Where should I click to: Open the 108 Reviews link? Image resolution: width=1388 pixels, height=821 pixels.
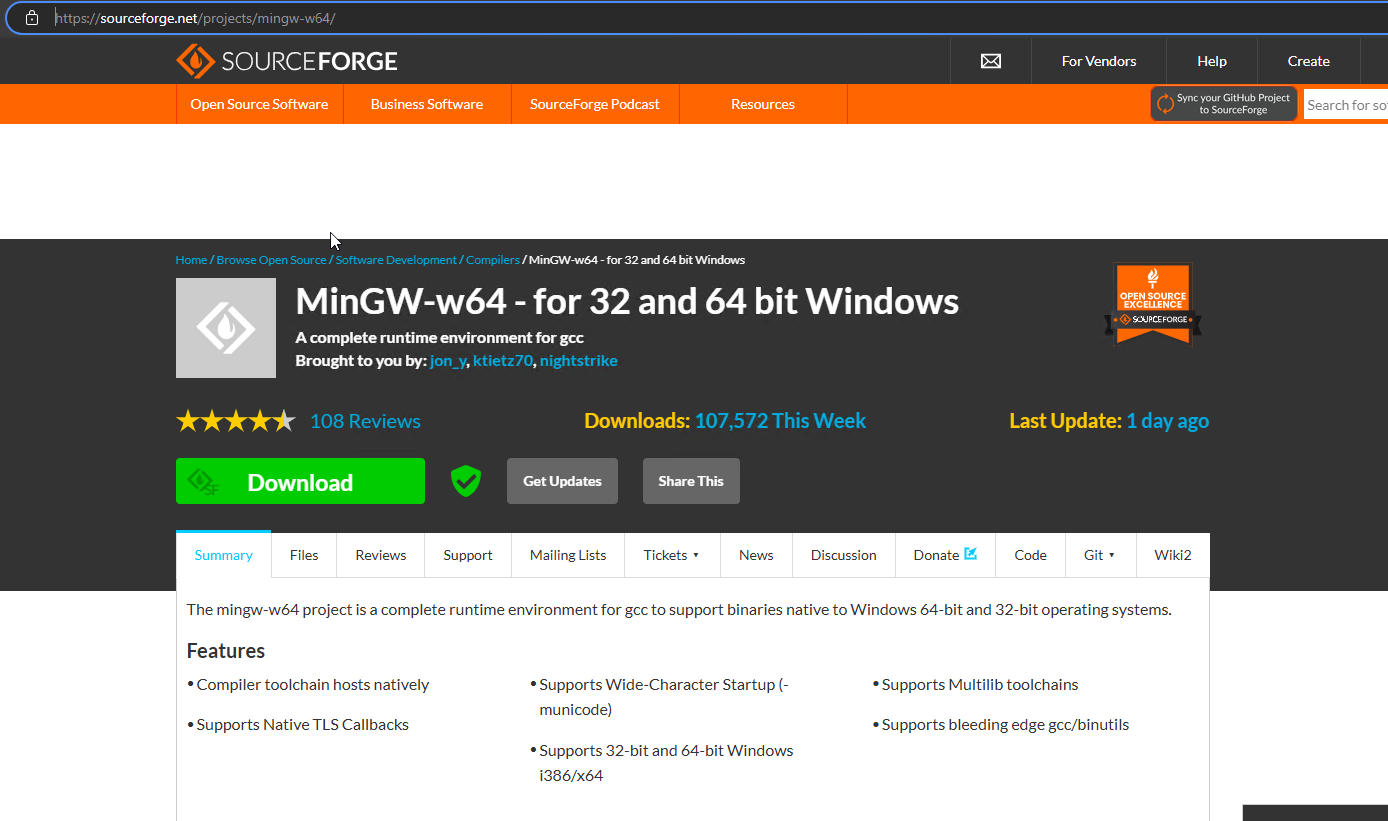click(x=365, y=421)
